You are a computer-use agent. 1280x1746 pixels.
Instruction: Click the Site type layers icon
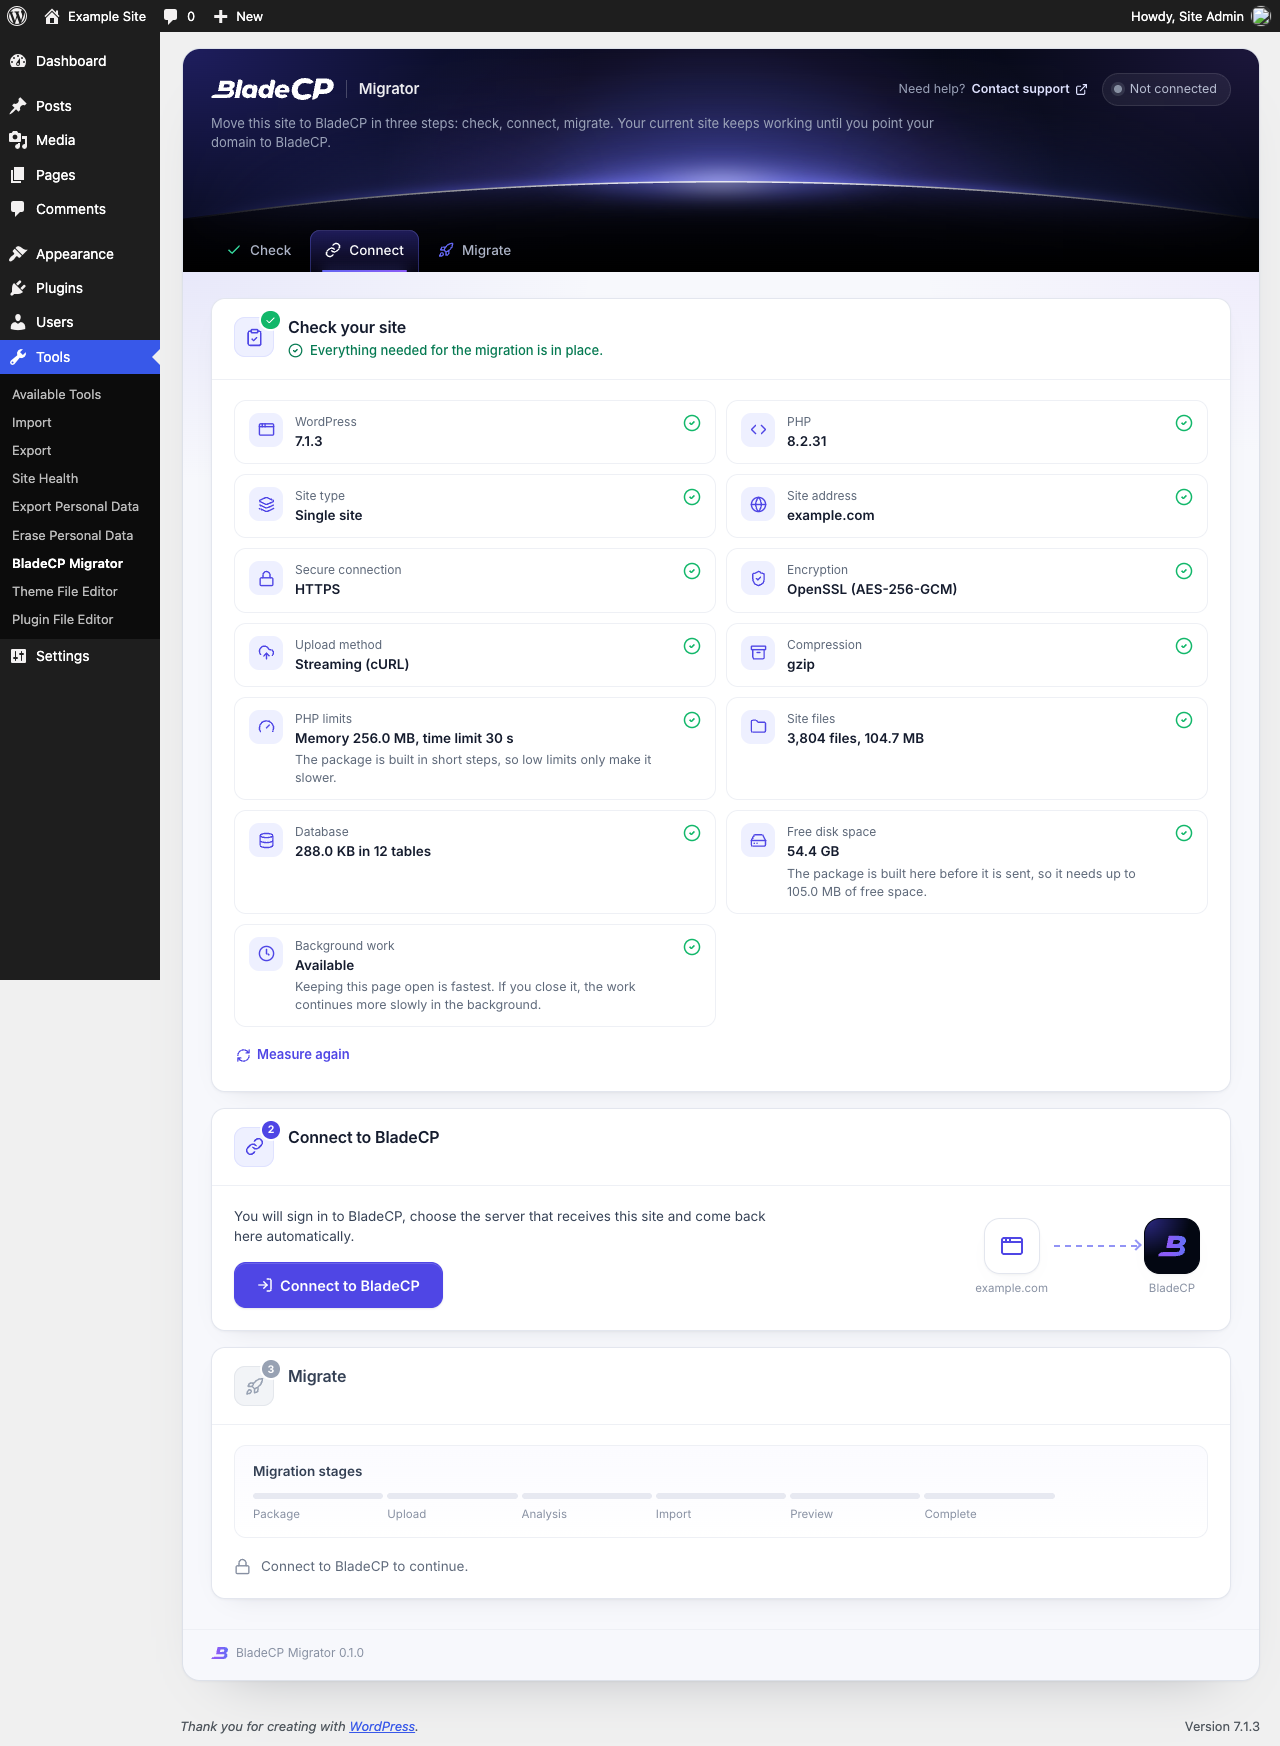pyautogui.click(x=266, y=504)
